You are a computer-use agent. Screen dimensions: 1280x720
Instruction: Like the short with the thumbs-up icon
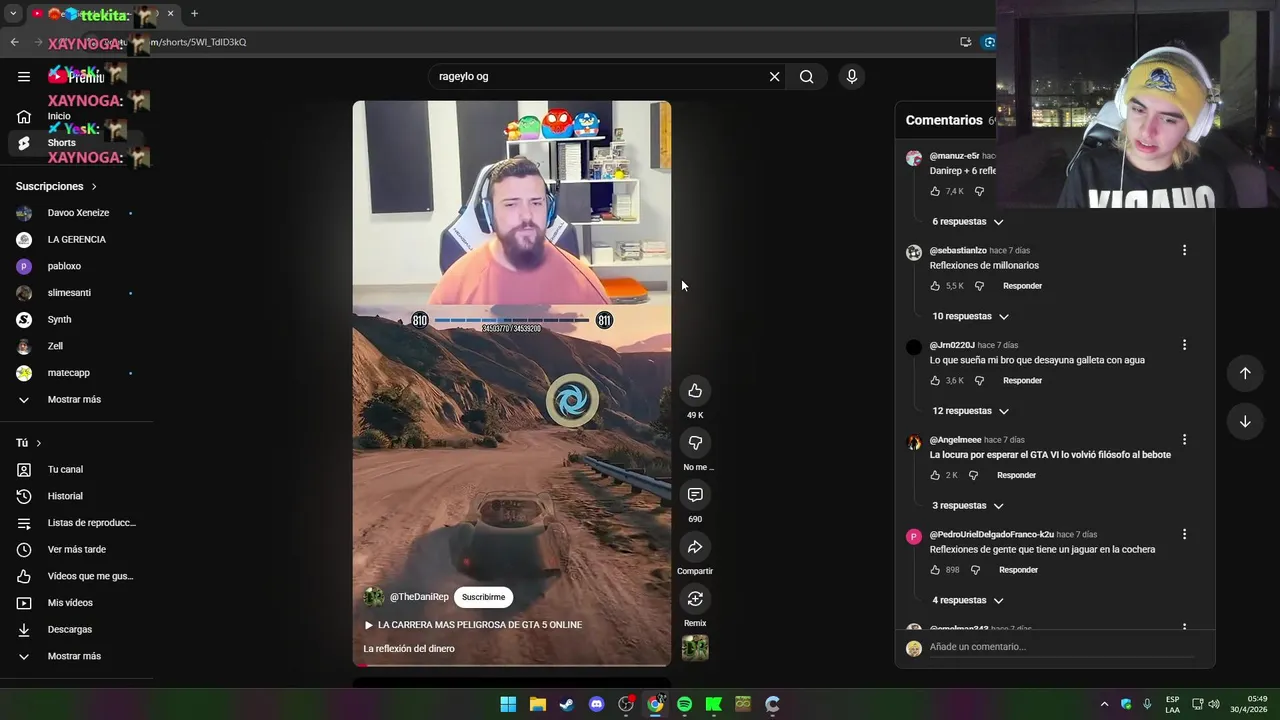tap(695, 391)
